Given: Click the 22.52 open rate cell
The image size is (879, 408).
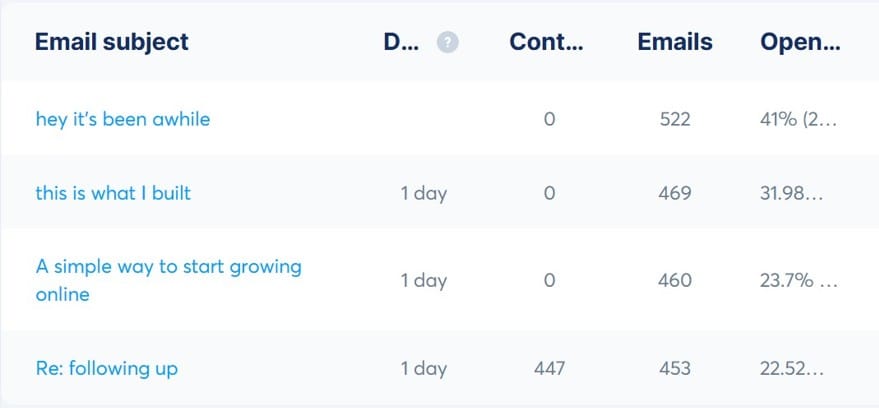Looking at the screenshot, I should click(792, 368).
